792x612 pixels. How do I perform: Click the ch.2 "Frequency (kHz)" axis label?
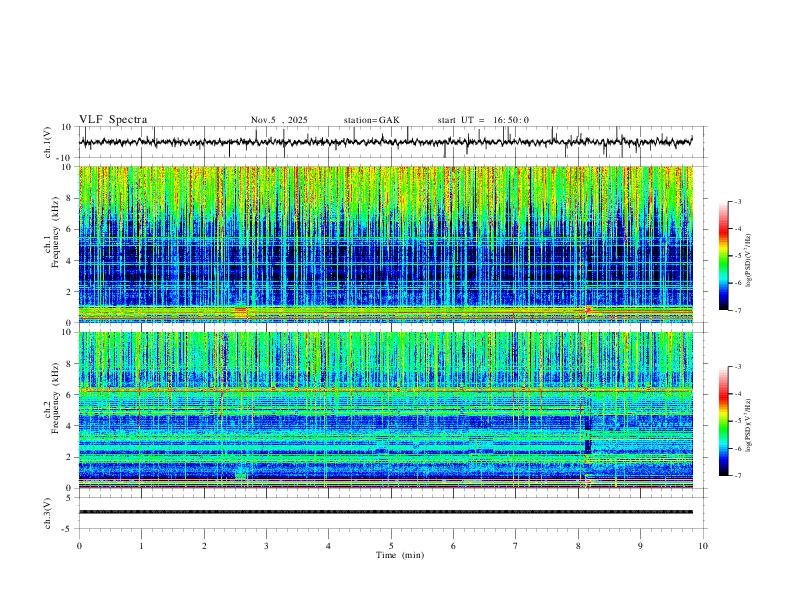(55, 398)
